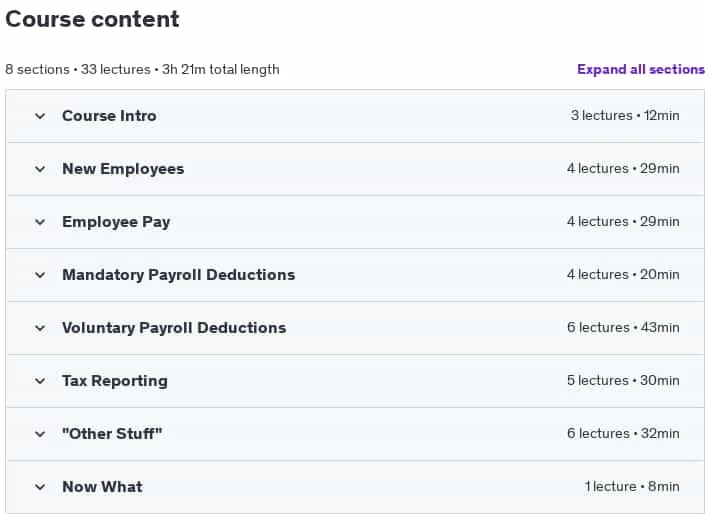Click "5 lectures • 30min" label

click(x=623, y=380)
